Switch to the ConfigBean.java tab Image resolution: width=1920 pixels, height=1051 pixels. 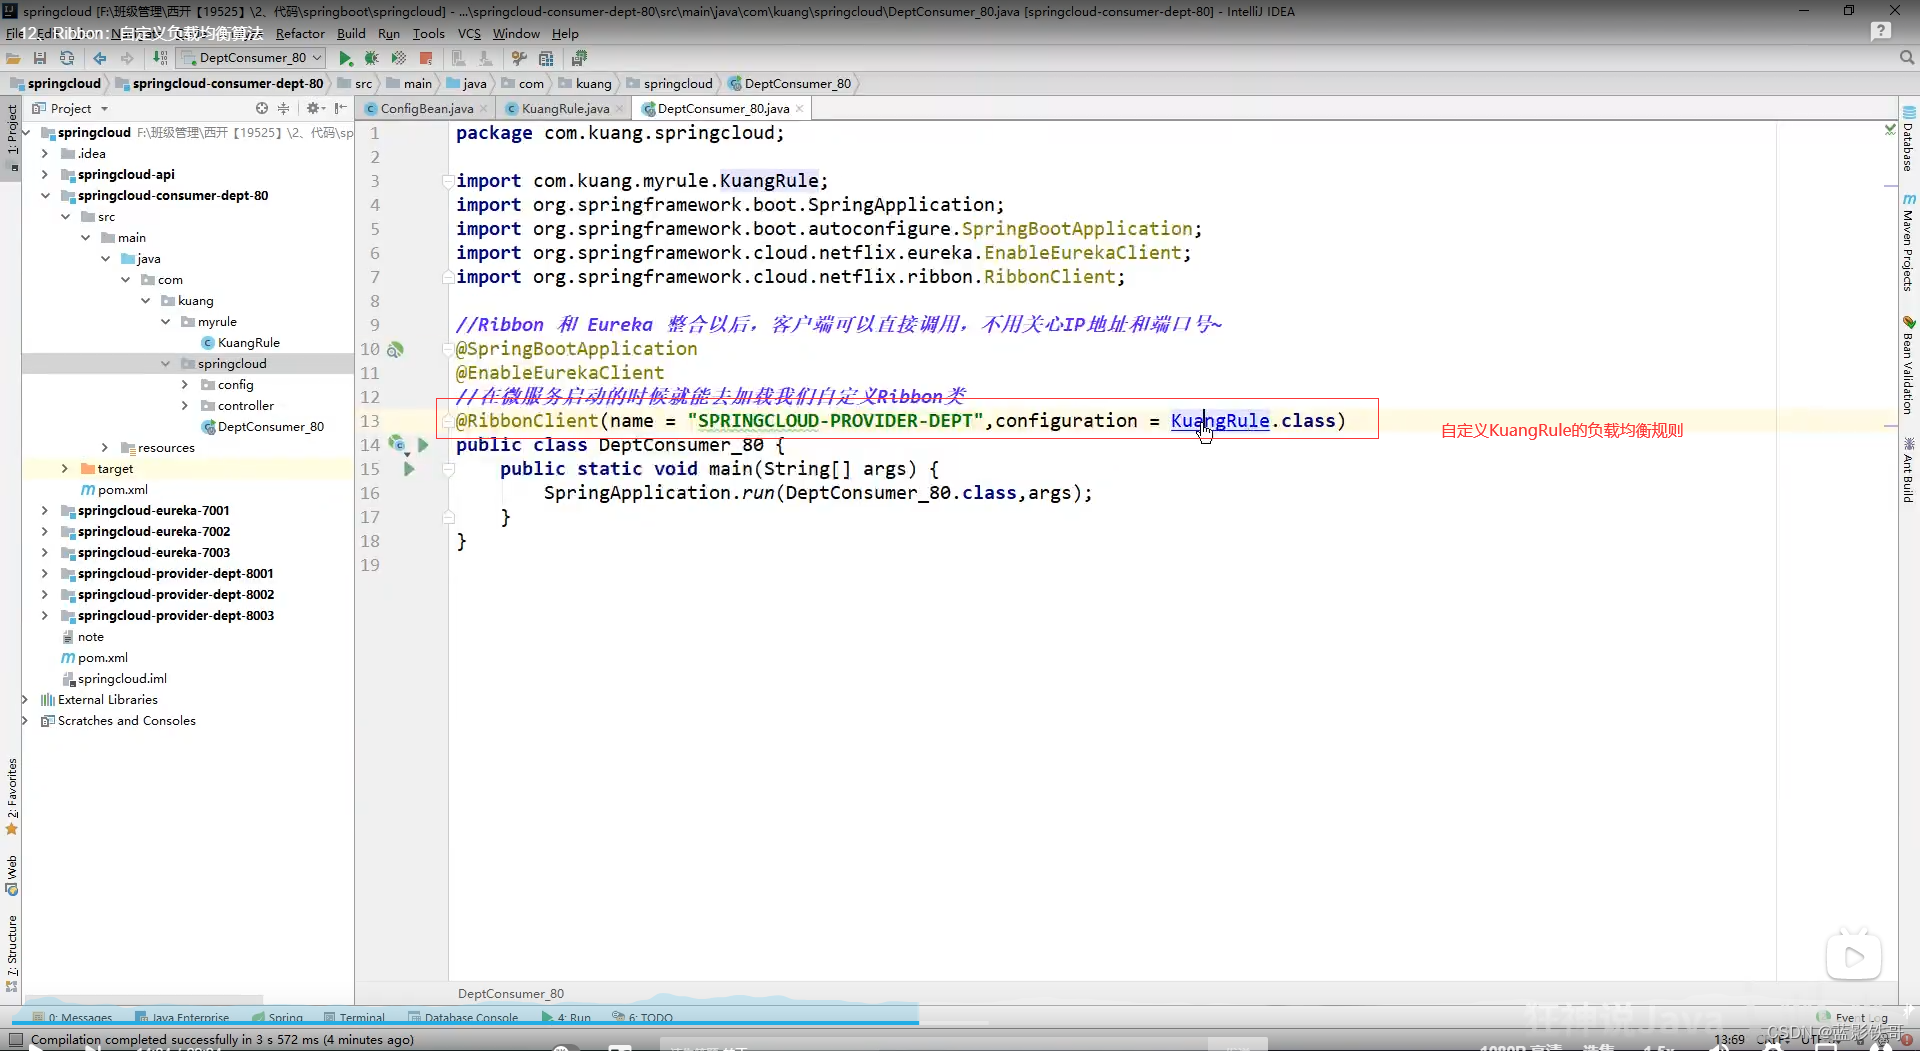click(x=427, y=108)
